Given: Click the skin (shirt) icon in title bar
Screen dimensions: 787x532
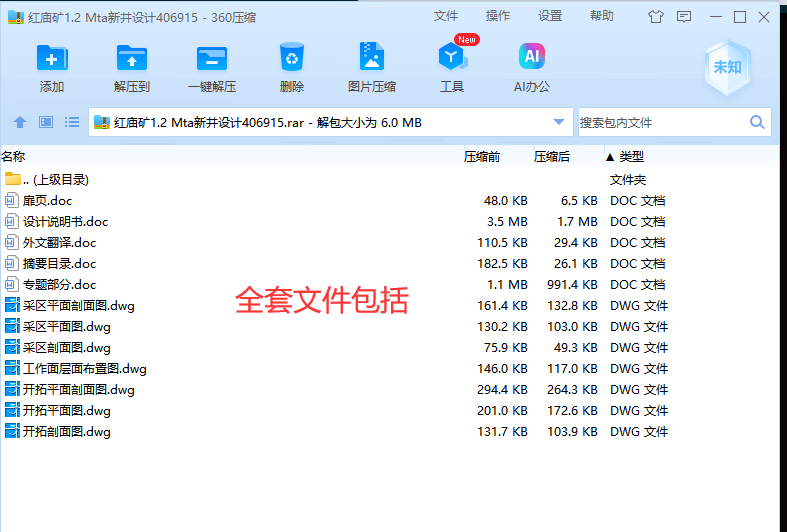Looking at the screenshot, I should 655,17.
